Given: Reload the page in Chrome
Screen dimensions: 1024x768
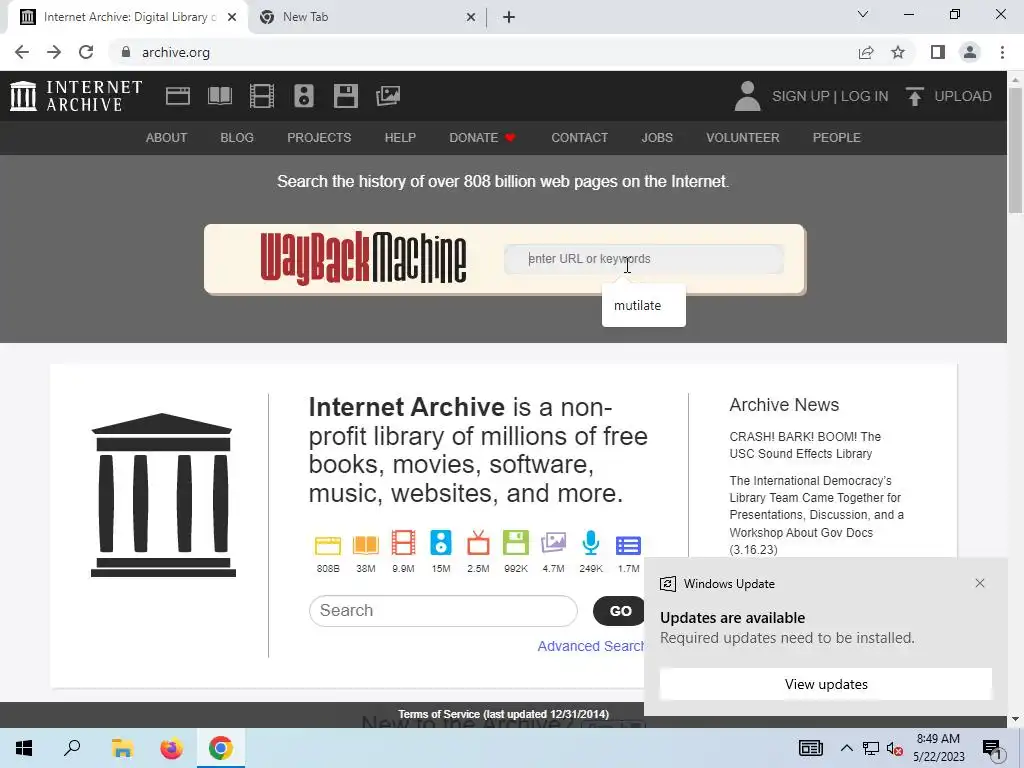Looking at the screenshot, I should (86, 52).
